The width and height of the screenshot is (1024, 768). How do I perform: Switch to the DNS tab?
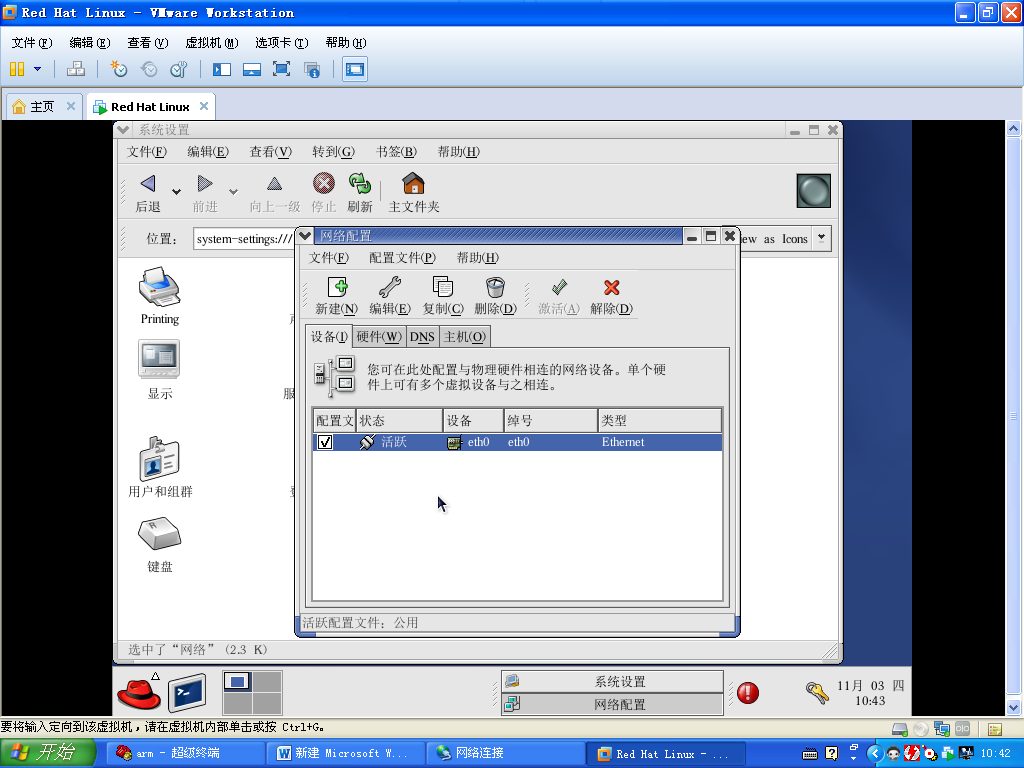[x=422, y=337]
